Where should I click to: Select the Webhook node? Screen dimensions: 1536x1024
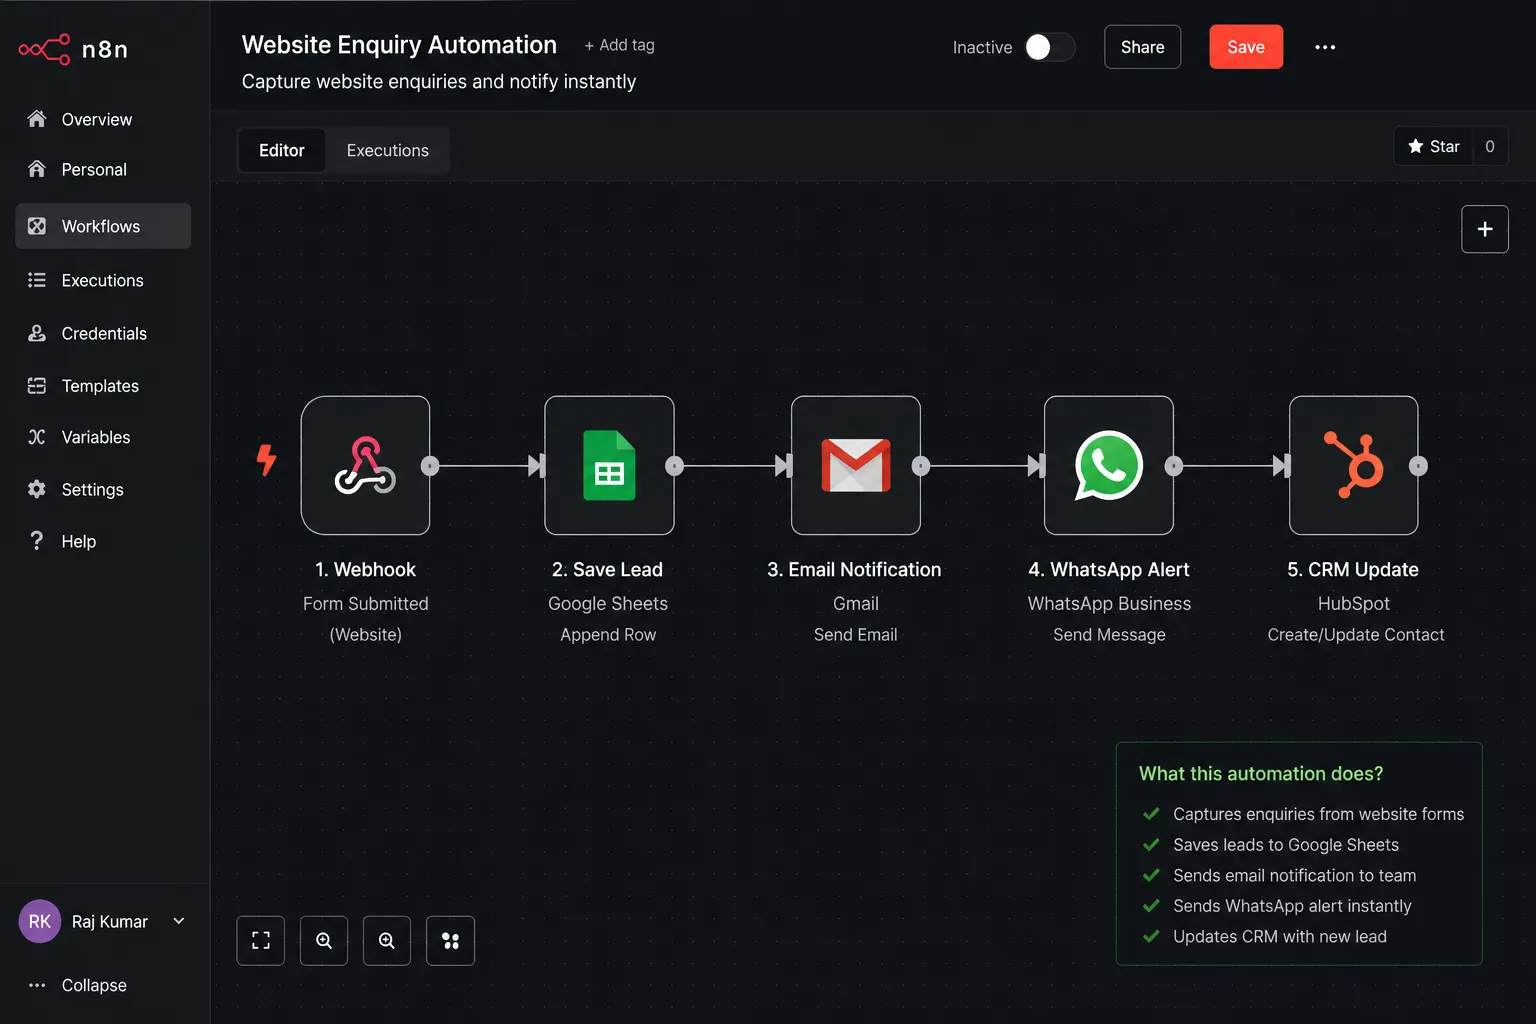tap(366, 465)
